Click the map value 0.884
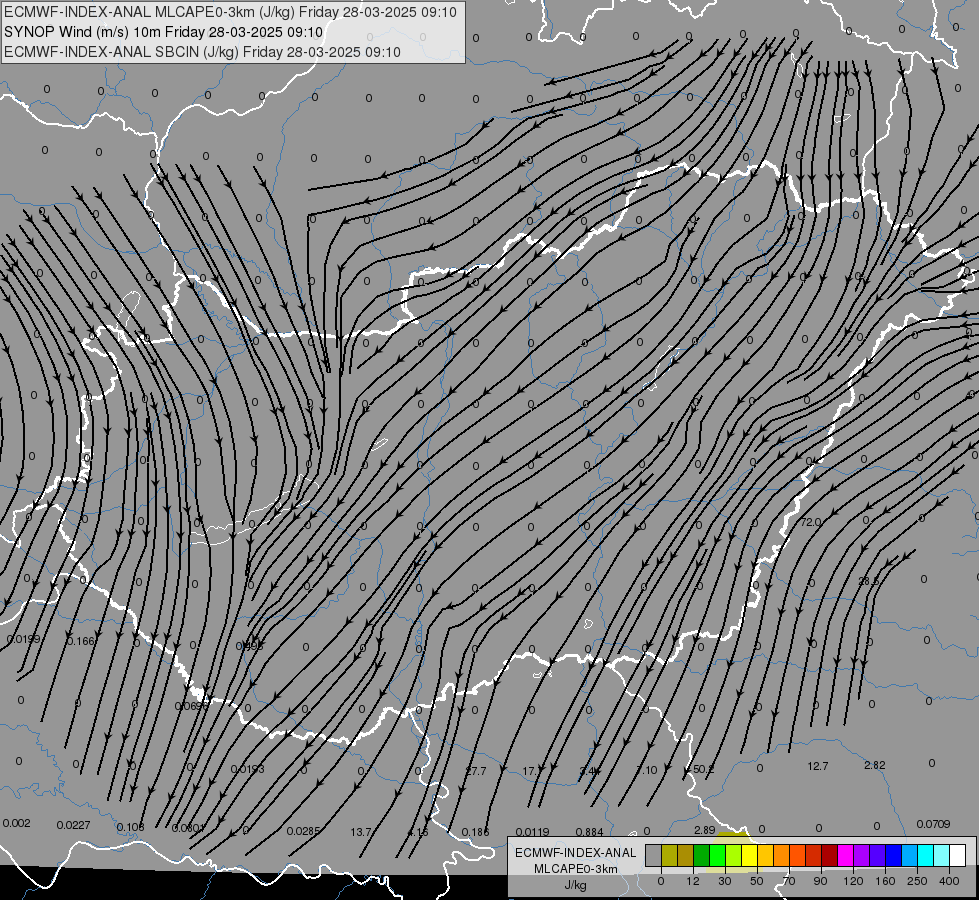979x900 pixels. pyautogui.click(x=589, y=832)
